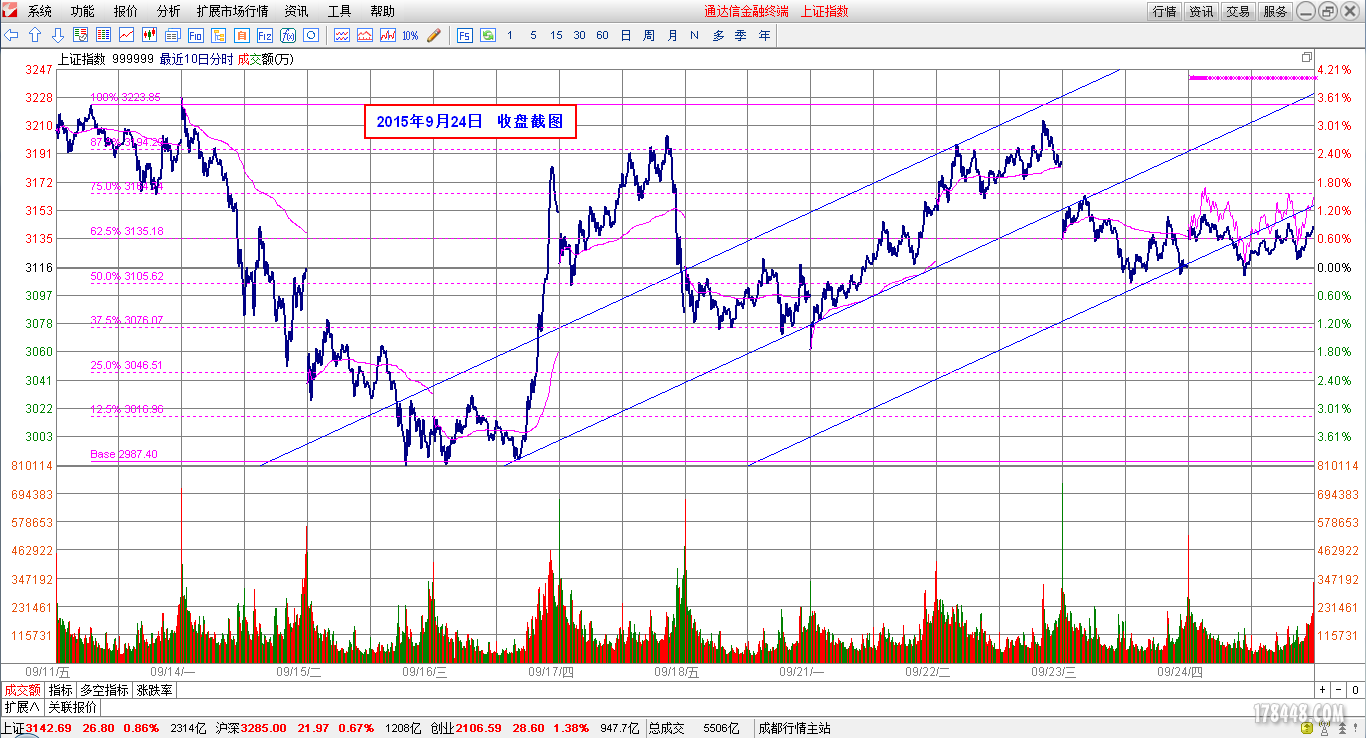The width and height of the screenshot is (1366, 738).
Task: Click the down arrow toolbar icon
Action: [x=57, y=35]
